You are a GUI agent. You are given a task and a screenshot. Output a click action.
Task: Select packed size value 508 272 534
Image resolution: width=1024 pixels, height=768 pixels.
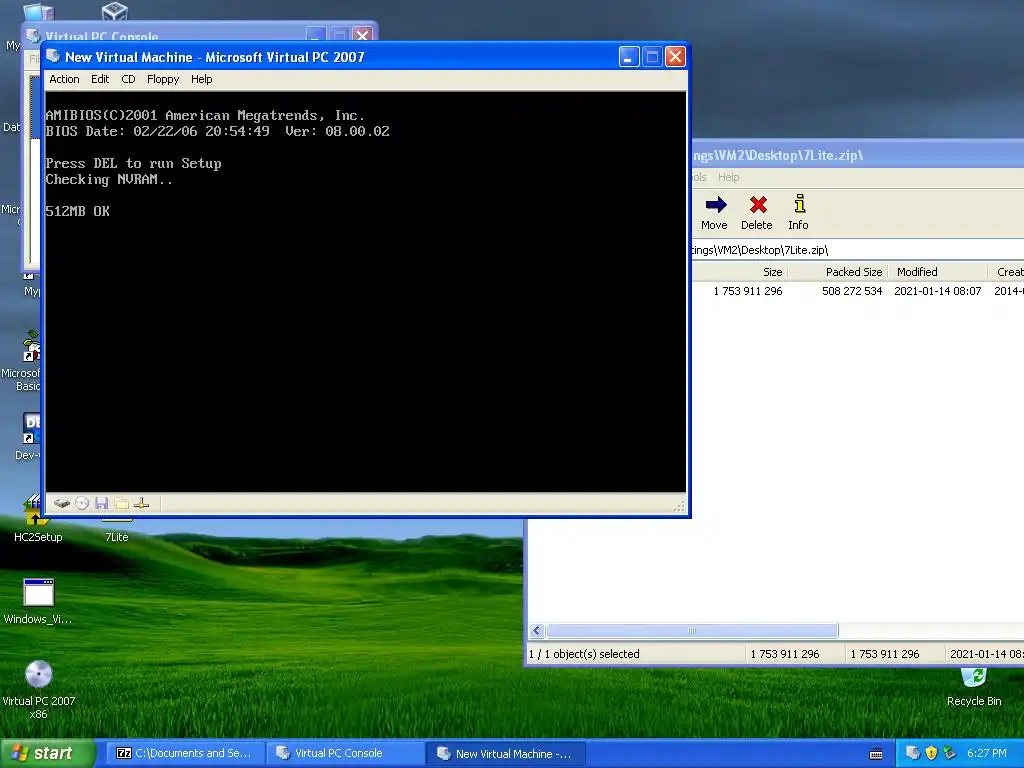pyautogui.click(x=852, y=291)
